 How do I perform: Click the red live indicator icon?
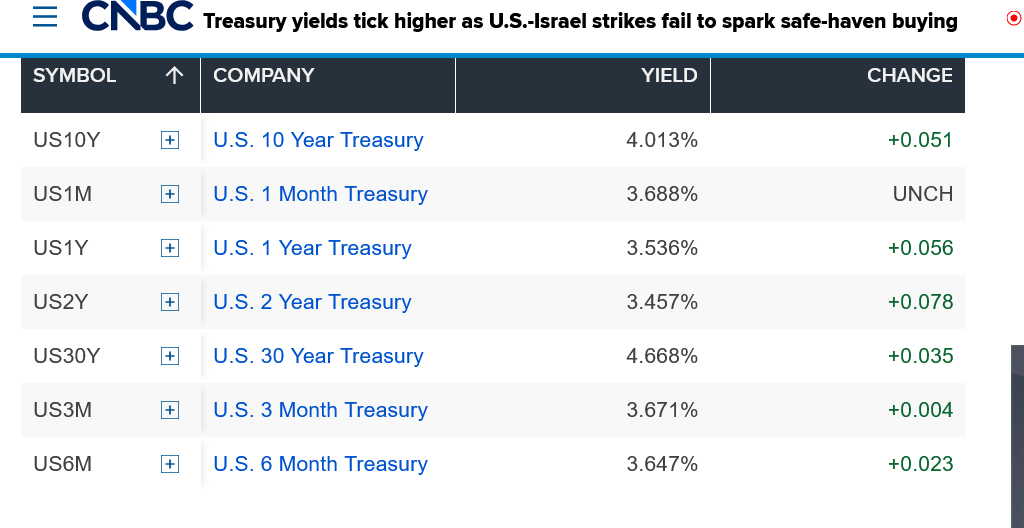click(1013, 19)
